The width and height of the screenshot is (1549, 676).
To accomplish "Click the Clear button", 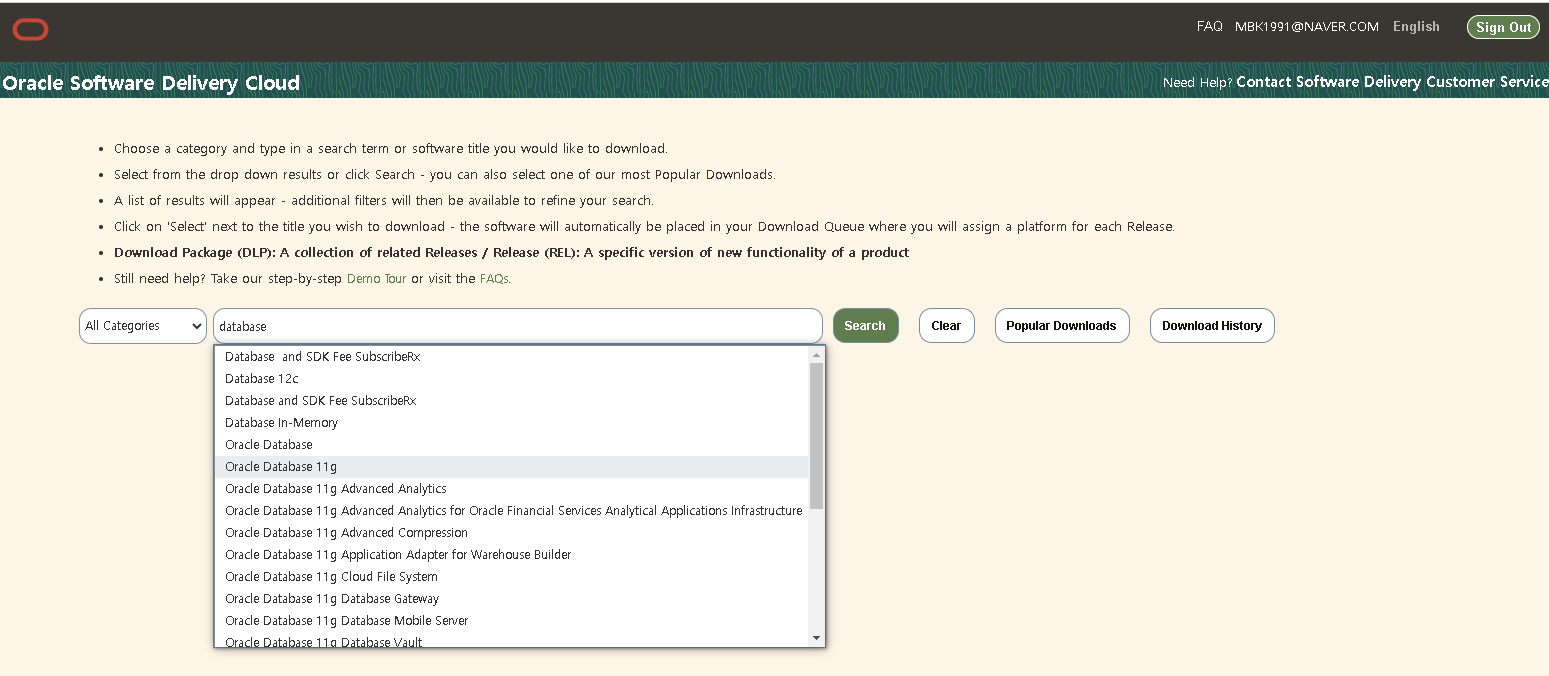I will pos(946,326).
